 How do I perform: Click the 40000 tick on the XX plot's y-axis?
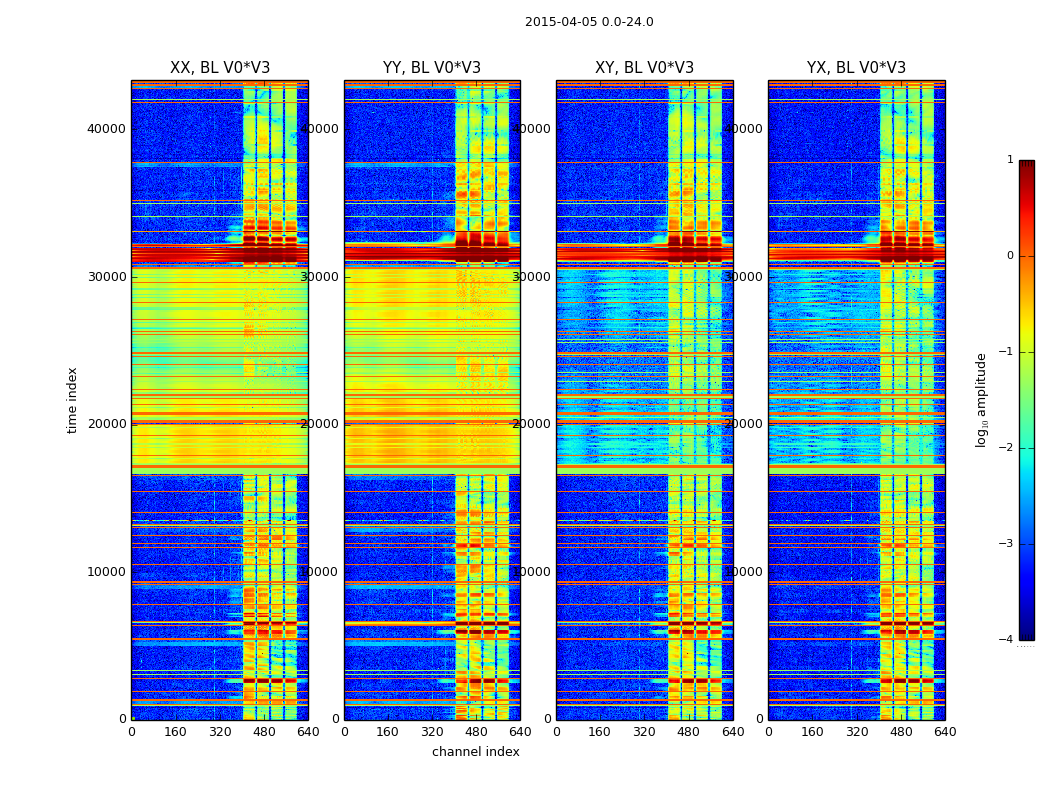coord(106,128)
